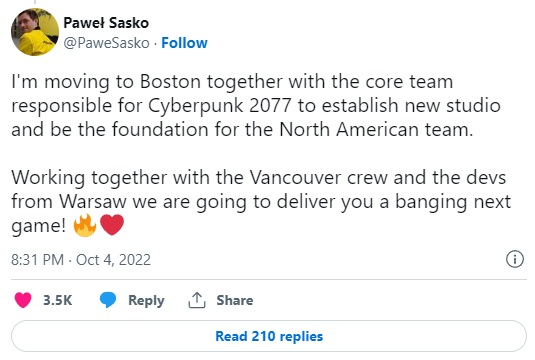Click the blue reply speech bubble icon
This screenshot has height=360, width=535.
tap(108, 300)
